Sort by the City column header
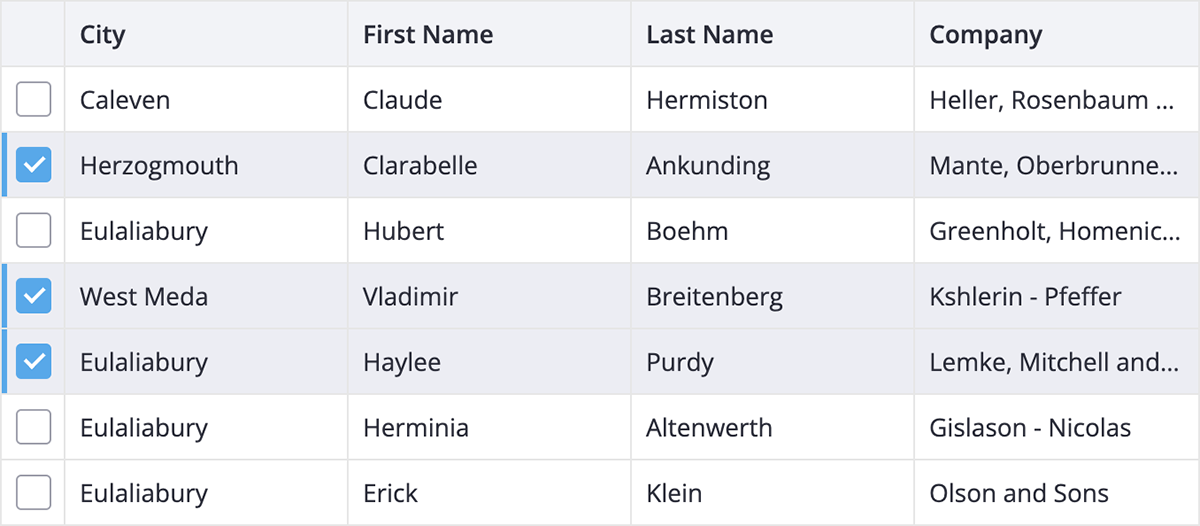This screenshot has width=1200, height=526. 206,34
